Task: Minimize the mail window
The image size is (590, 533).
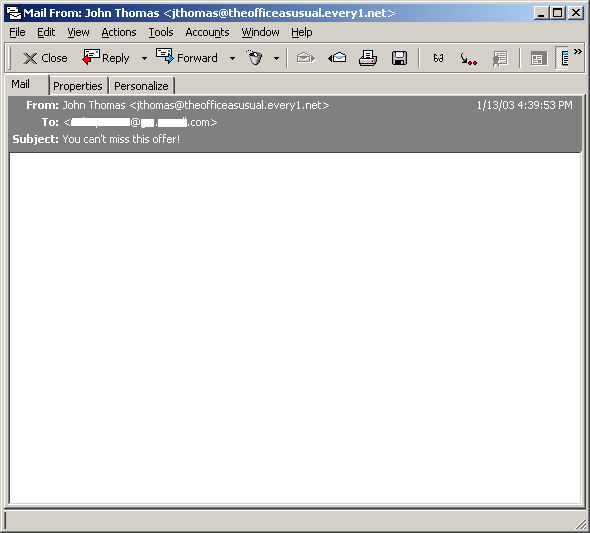Action: 541,13
